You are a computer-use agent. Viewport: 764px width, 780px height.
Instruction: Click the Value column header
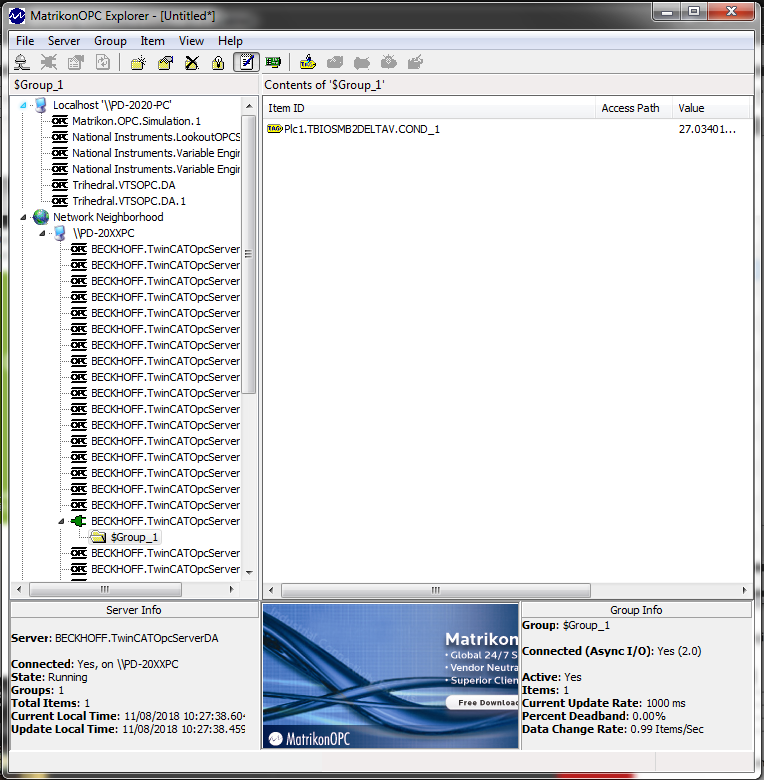(711, 108)
